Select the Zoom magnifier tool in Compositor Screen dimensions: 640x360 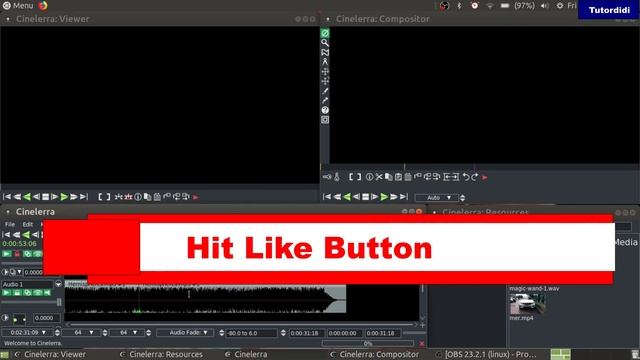(x=325, y=43)
